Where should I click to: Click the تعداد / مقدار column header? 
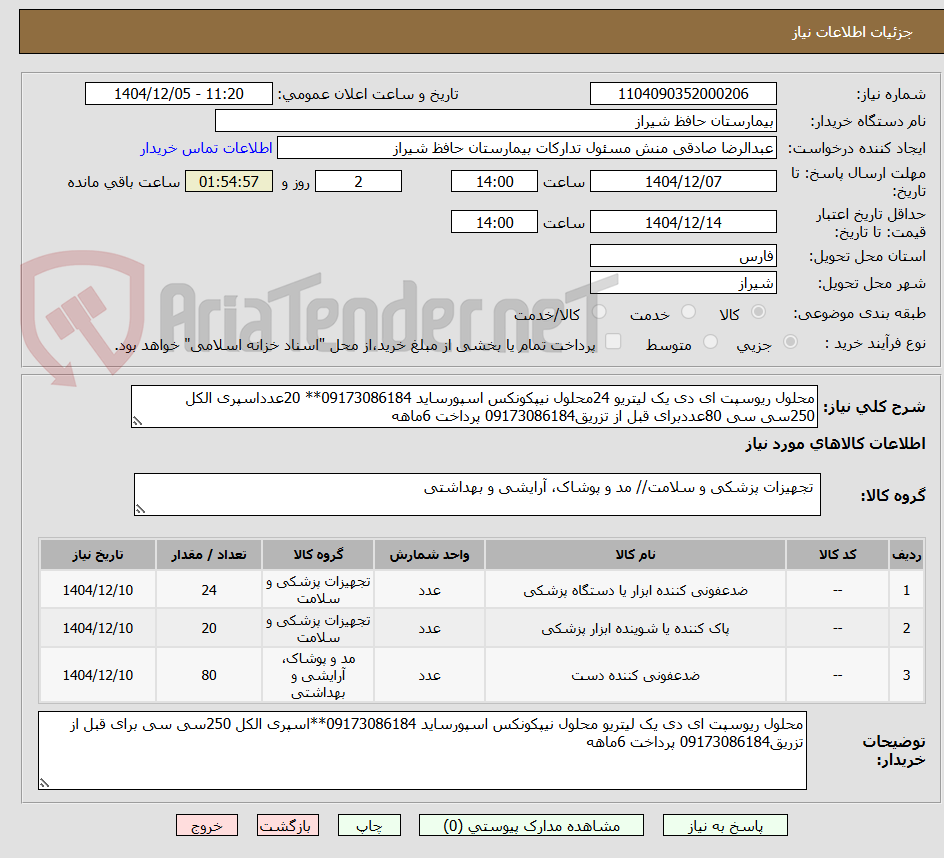(209, 555)
